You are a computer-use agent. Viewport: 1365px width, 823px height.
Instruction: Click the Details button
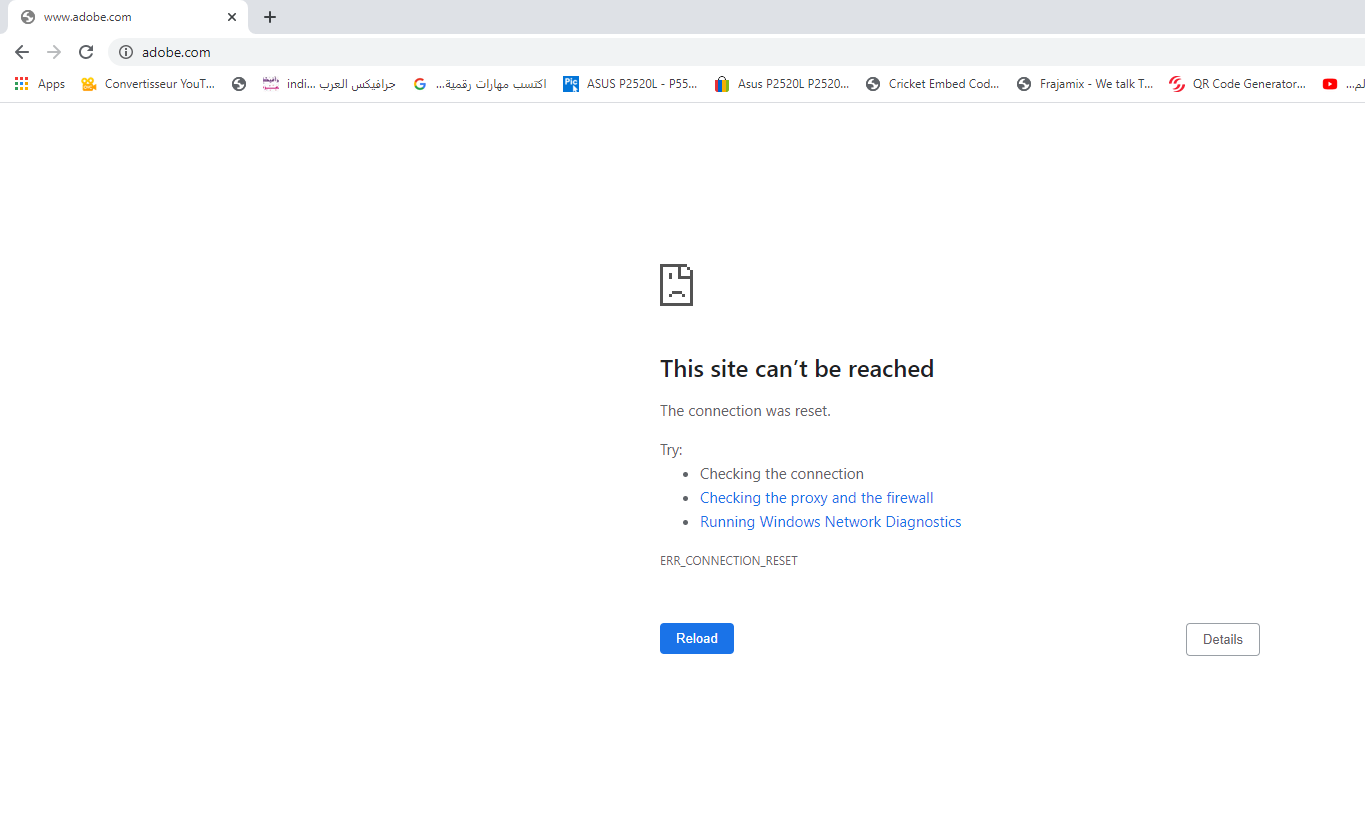pos(1222,639)
